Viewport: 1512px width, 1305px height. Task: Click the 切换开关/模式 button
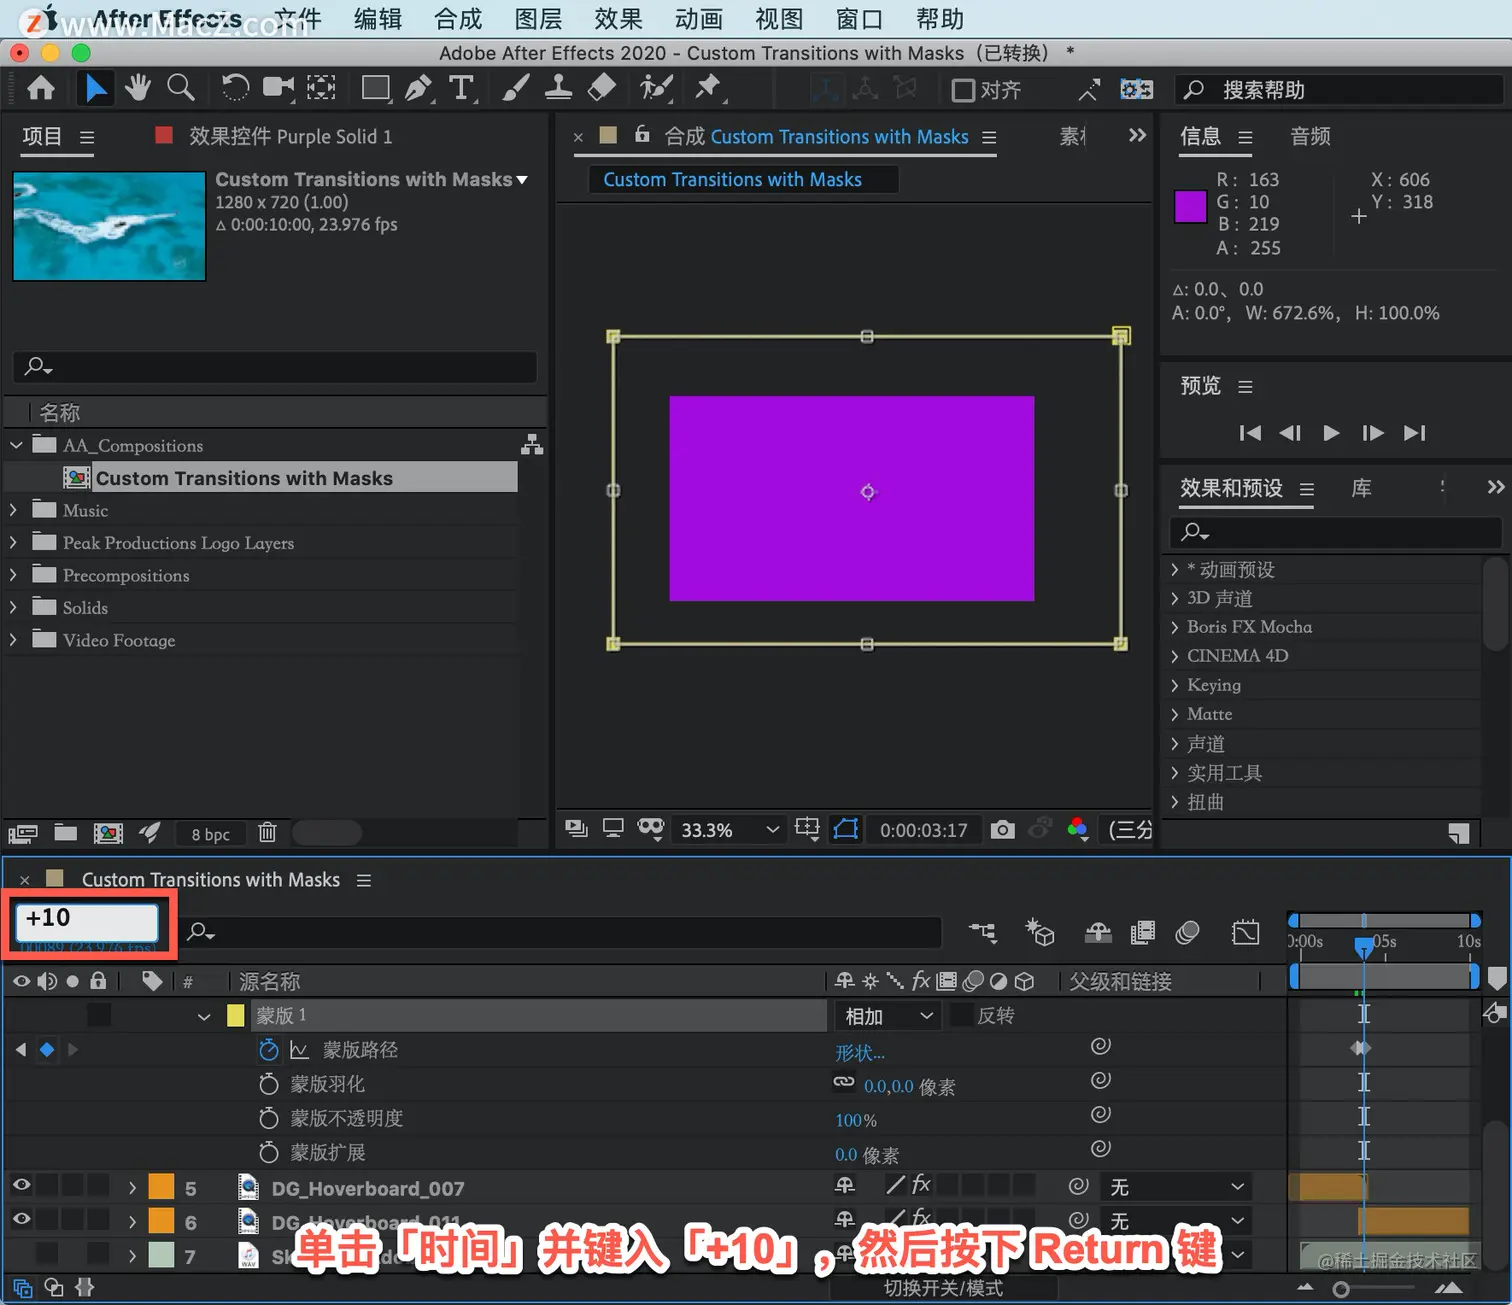943,1288
